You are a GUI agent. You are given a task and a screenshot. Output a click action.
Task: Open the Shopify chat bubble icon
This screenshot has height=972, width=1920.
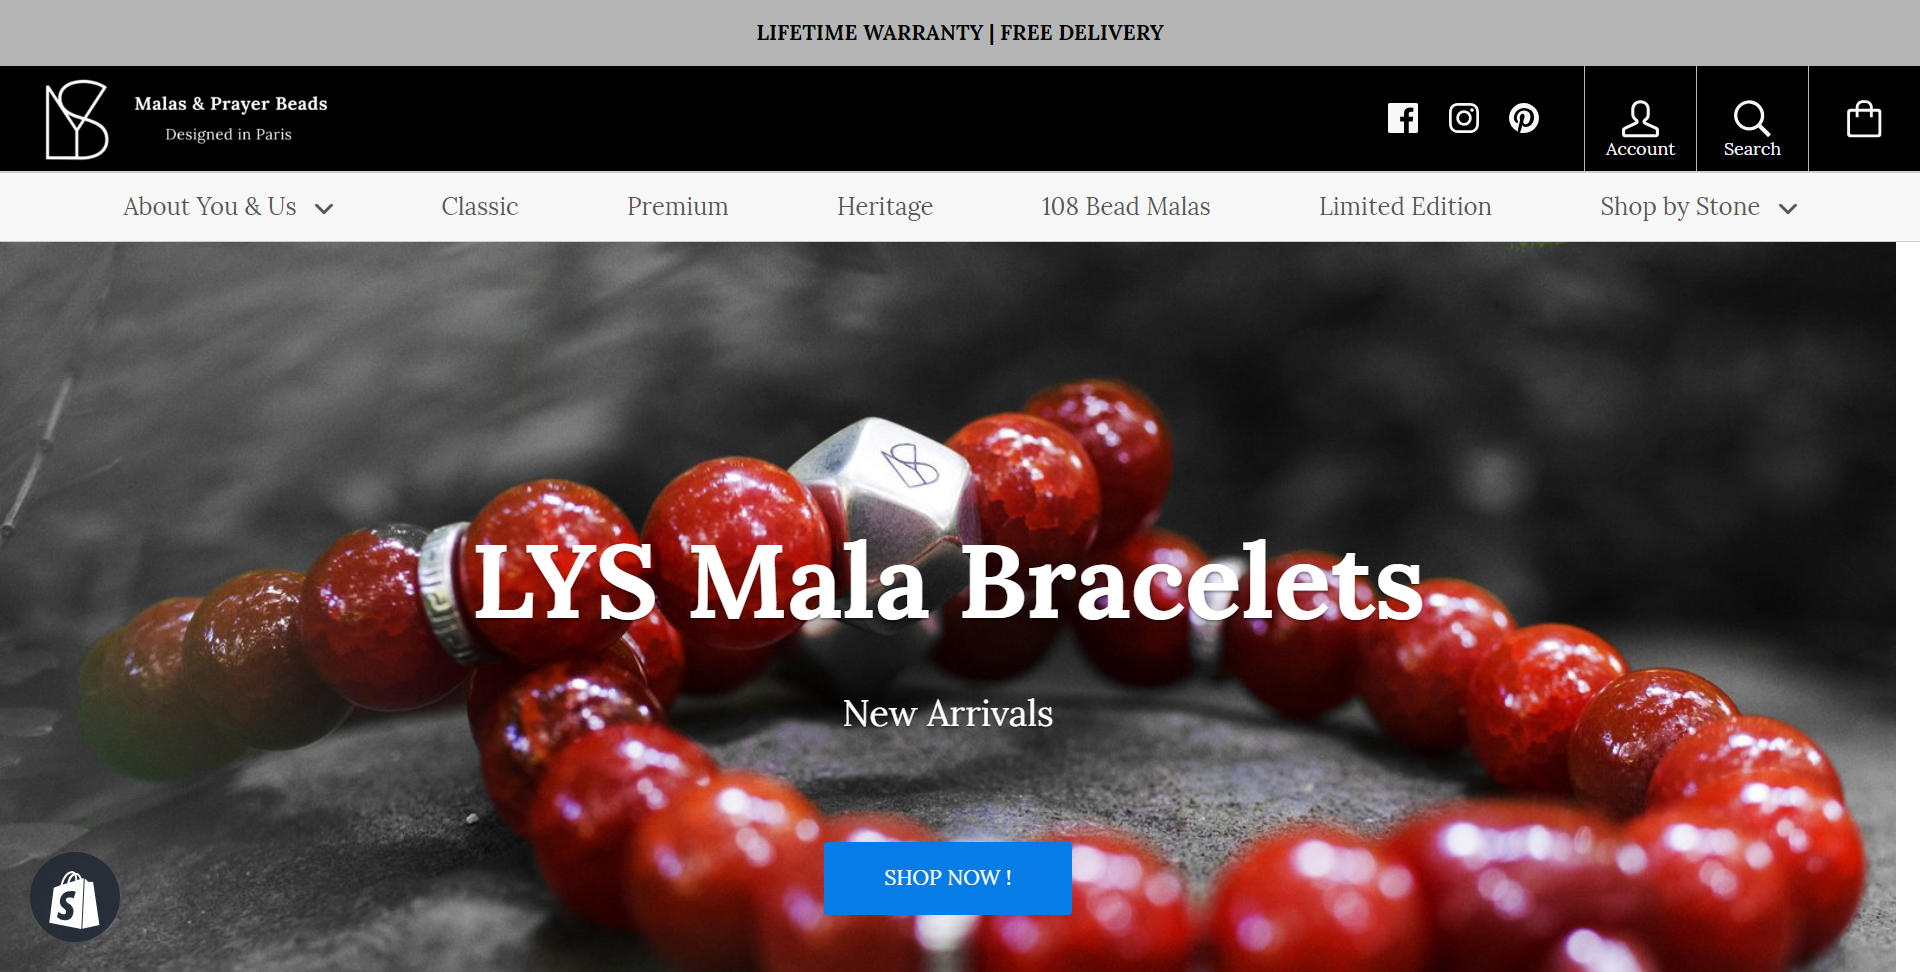pyautogui.click(x=75, y=897)
